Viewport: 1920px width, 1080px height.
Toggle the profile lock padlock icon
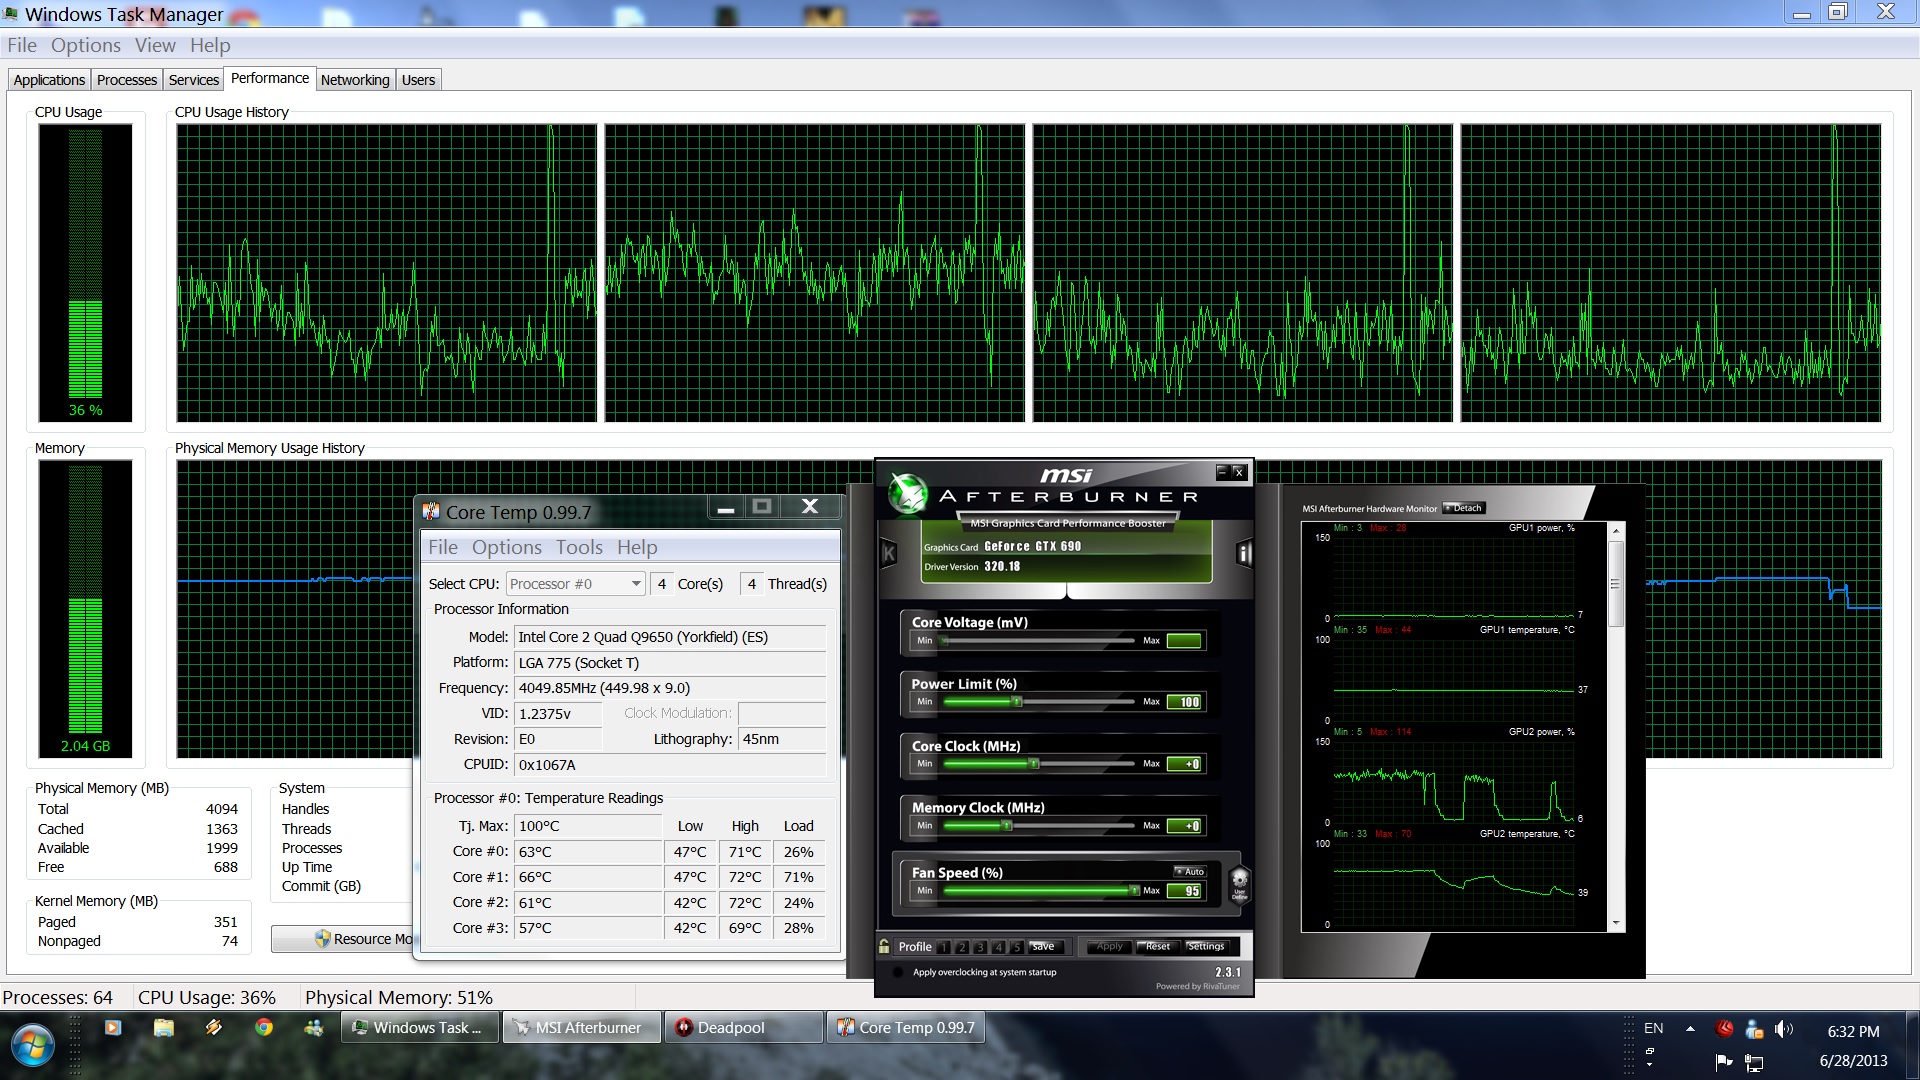coord(884,946)
